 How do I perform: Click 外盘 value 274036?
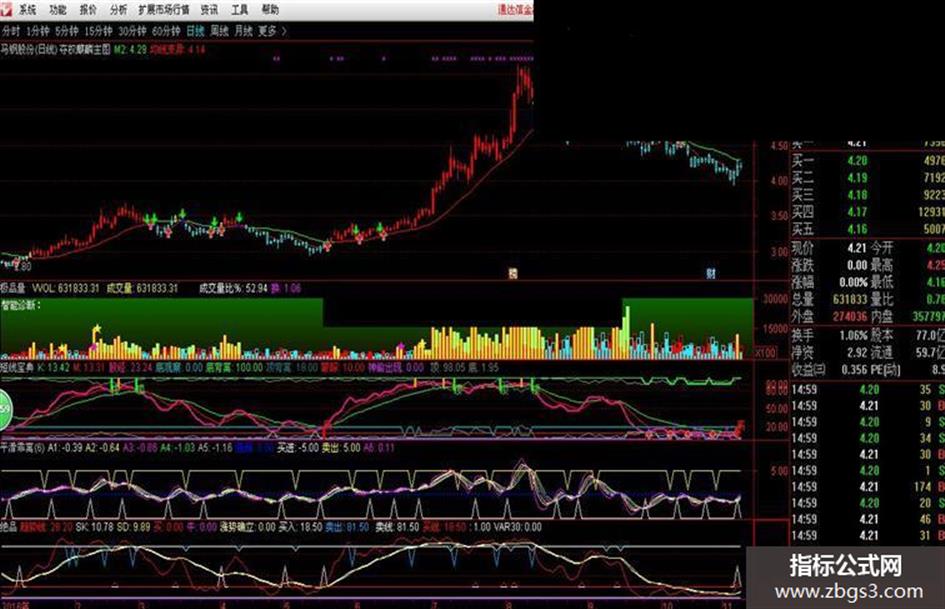point(849,316)
